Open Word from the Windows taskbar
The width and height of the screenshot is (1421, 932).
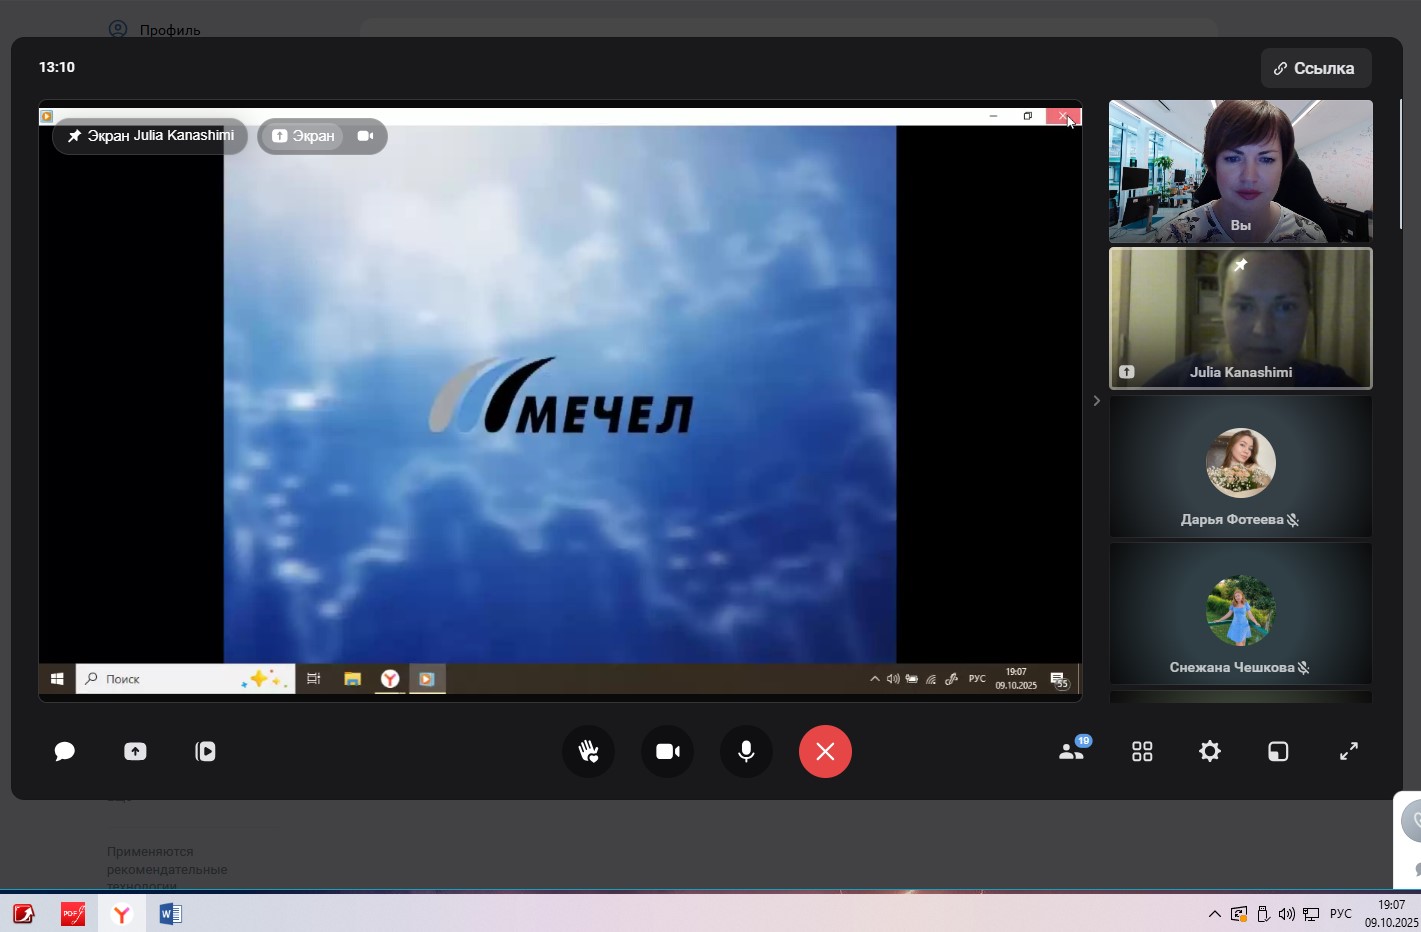[170, 914]
